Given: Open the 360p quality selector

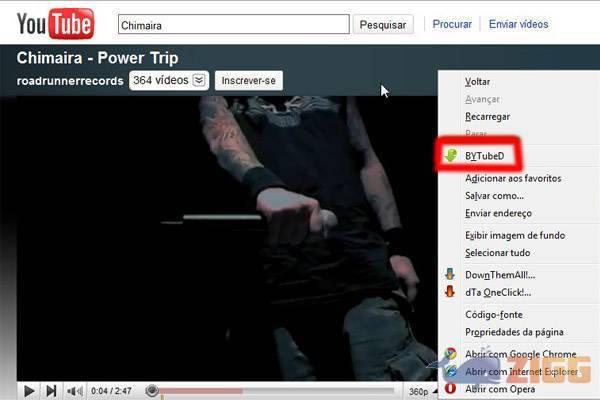Looking at the screenshot, I should pyautogui.click(x=418, y=391).
